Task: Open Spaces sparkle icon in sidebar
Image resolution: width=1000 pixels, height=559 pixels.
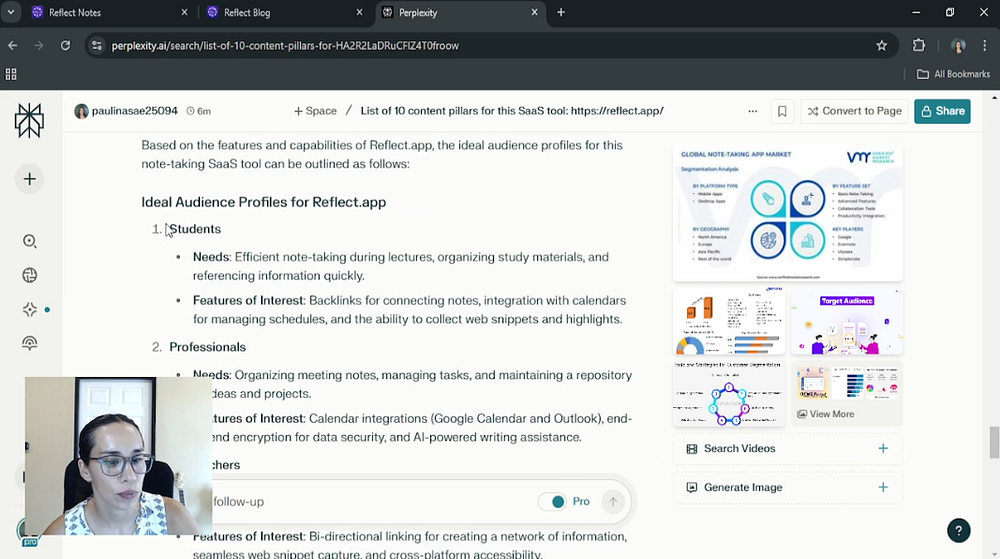Action: click(30, 310)
